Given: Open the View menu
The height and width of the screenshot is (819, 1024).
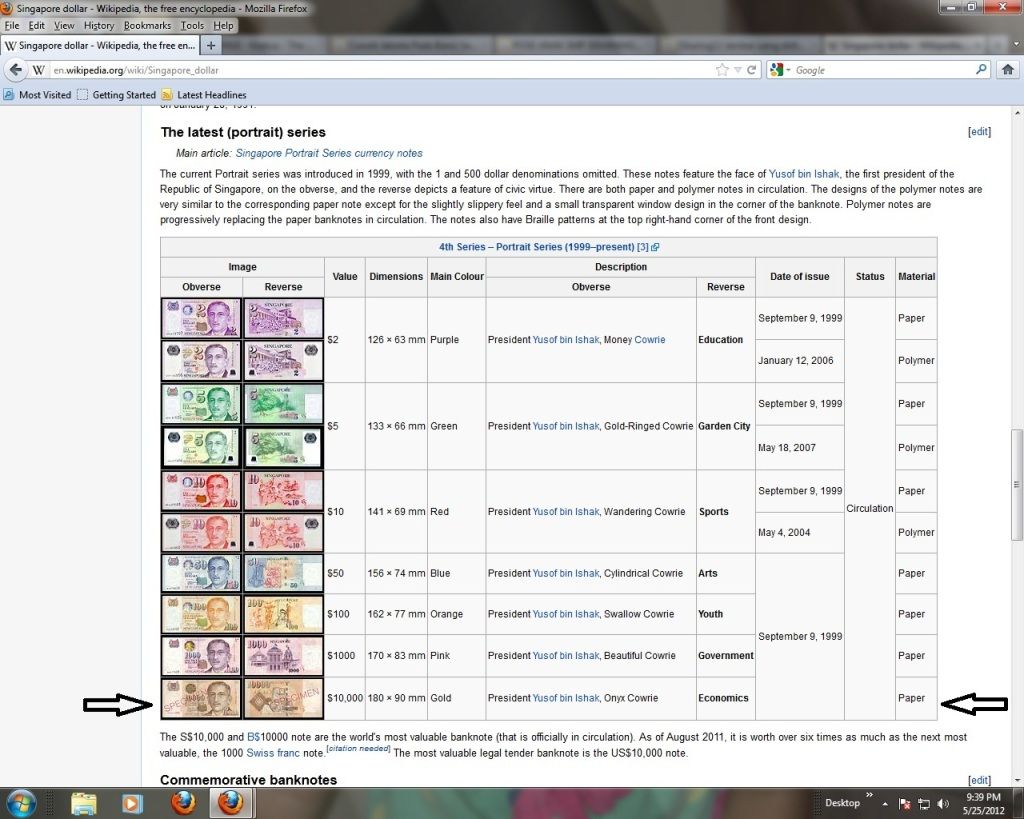Looking at the screenshot, I should tap(64, 25).
